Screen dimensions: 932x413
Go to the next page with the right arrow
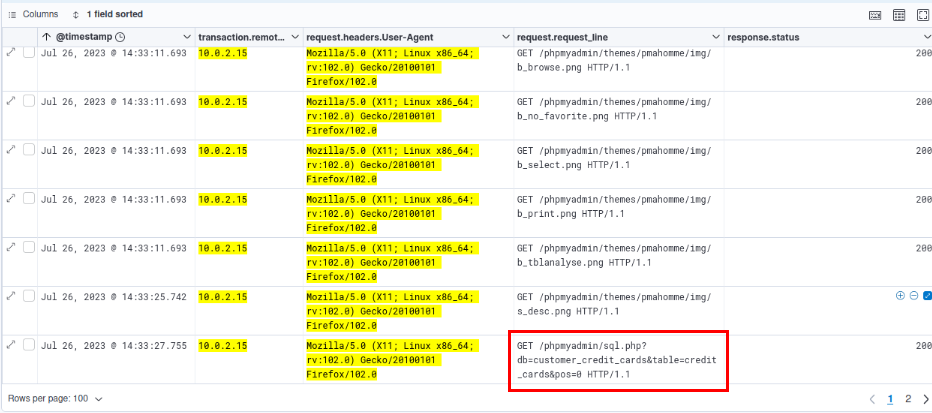(x=925, y=399)
